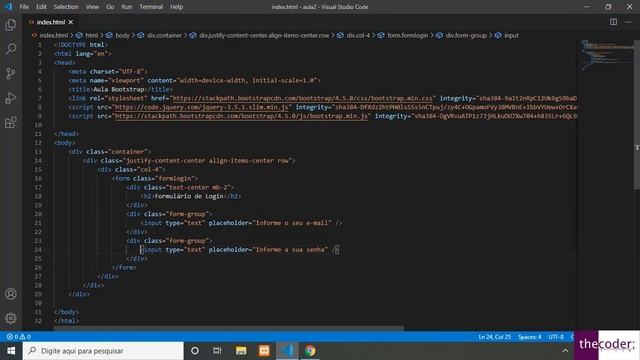Open the errors and warnings status indicator

click(19, 337)
